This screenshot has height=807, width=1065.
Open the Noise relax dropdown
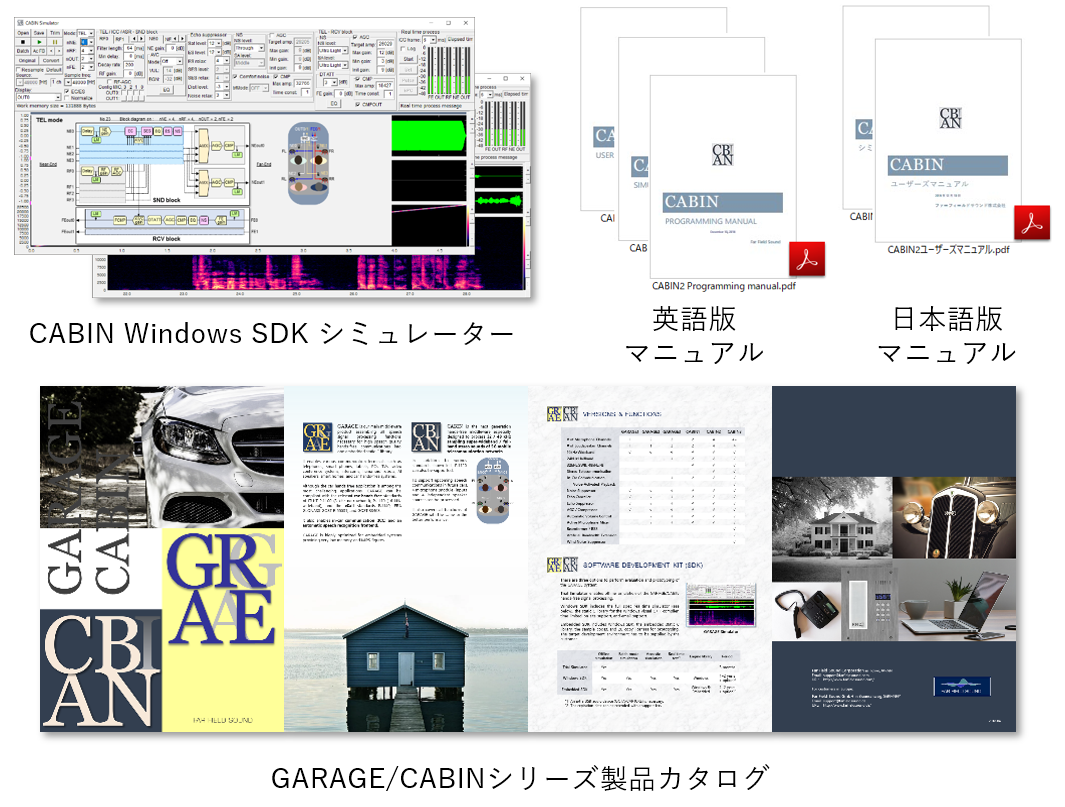(x=222, y=95)
